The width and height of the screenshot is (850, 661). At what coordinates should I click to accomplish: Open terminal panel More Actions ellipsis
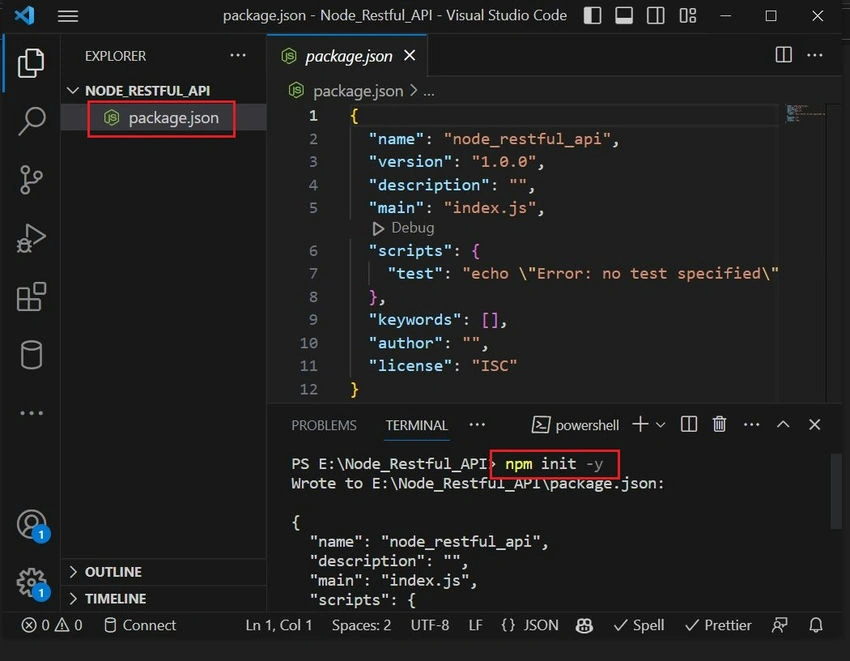coord(751,425)
